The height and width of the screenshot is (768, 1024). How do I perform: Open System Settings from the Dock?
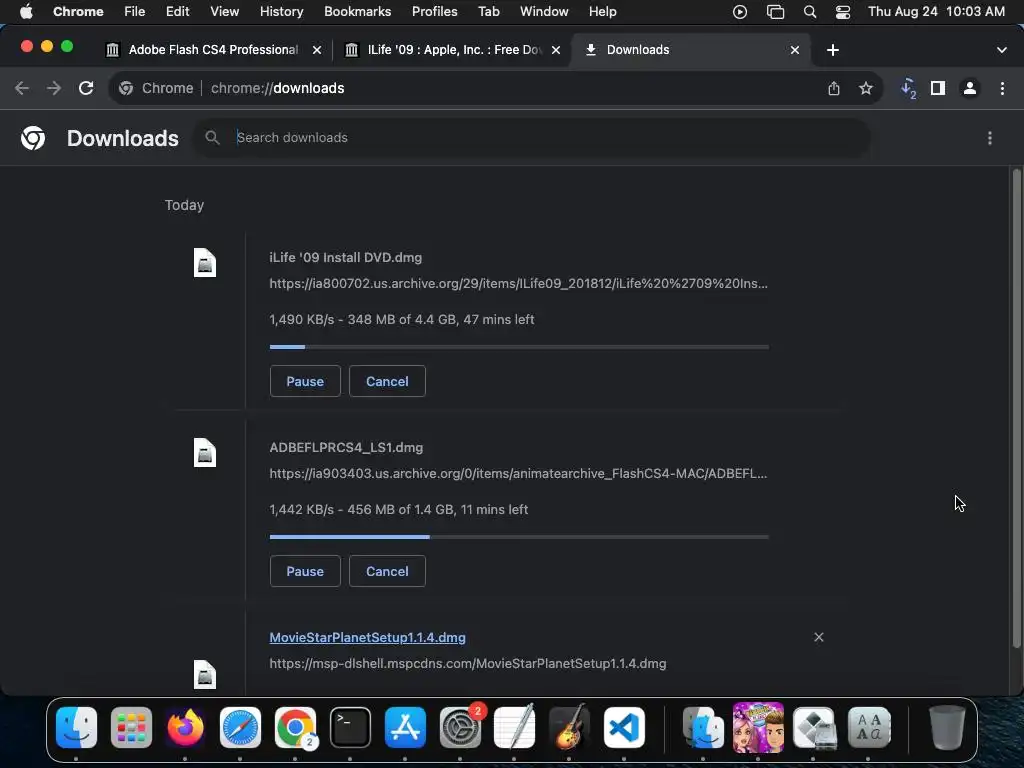[x=460, y=728]
